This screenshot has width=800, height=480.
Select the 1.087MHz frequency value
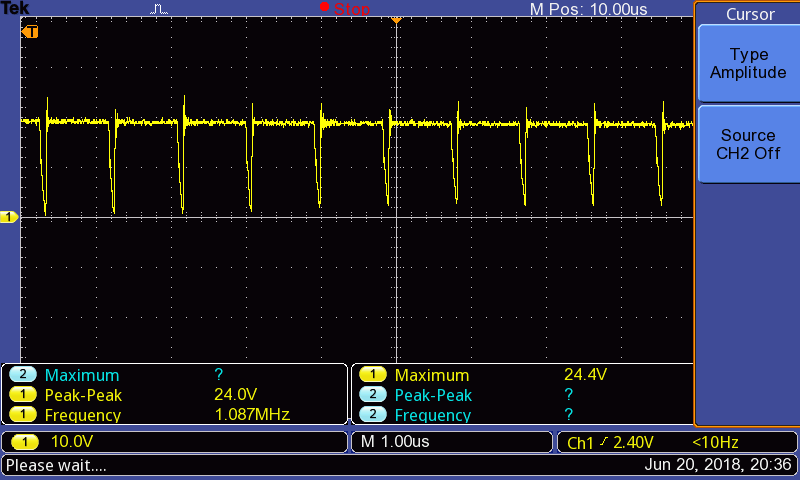click(252, 414)
